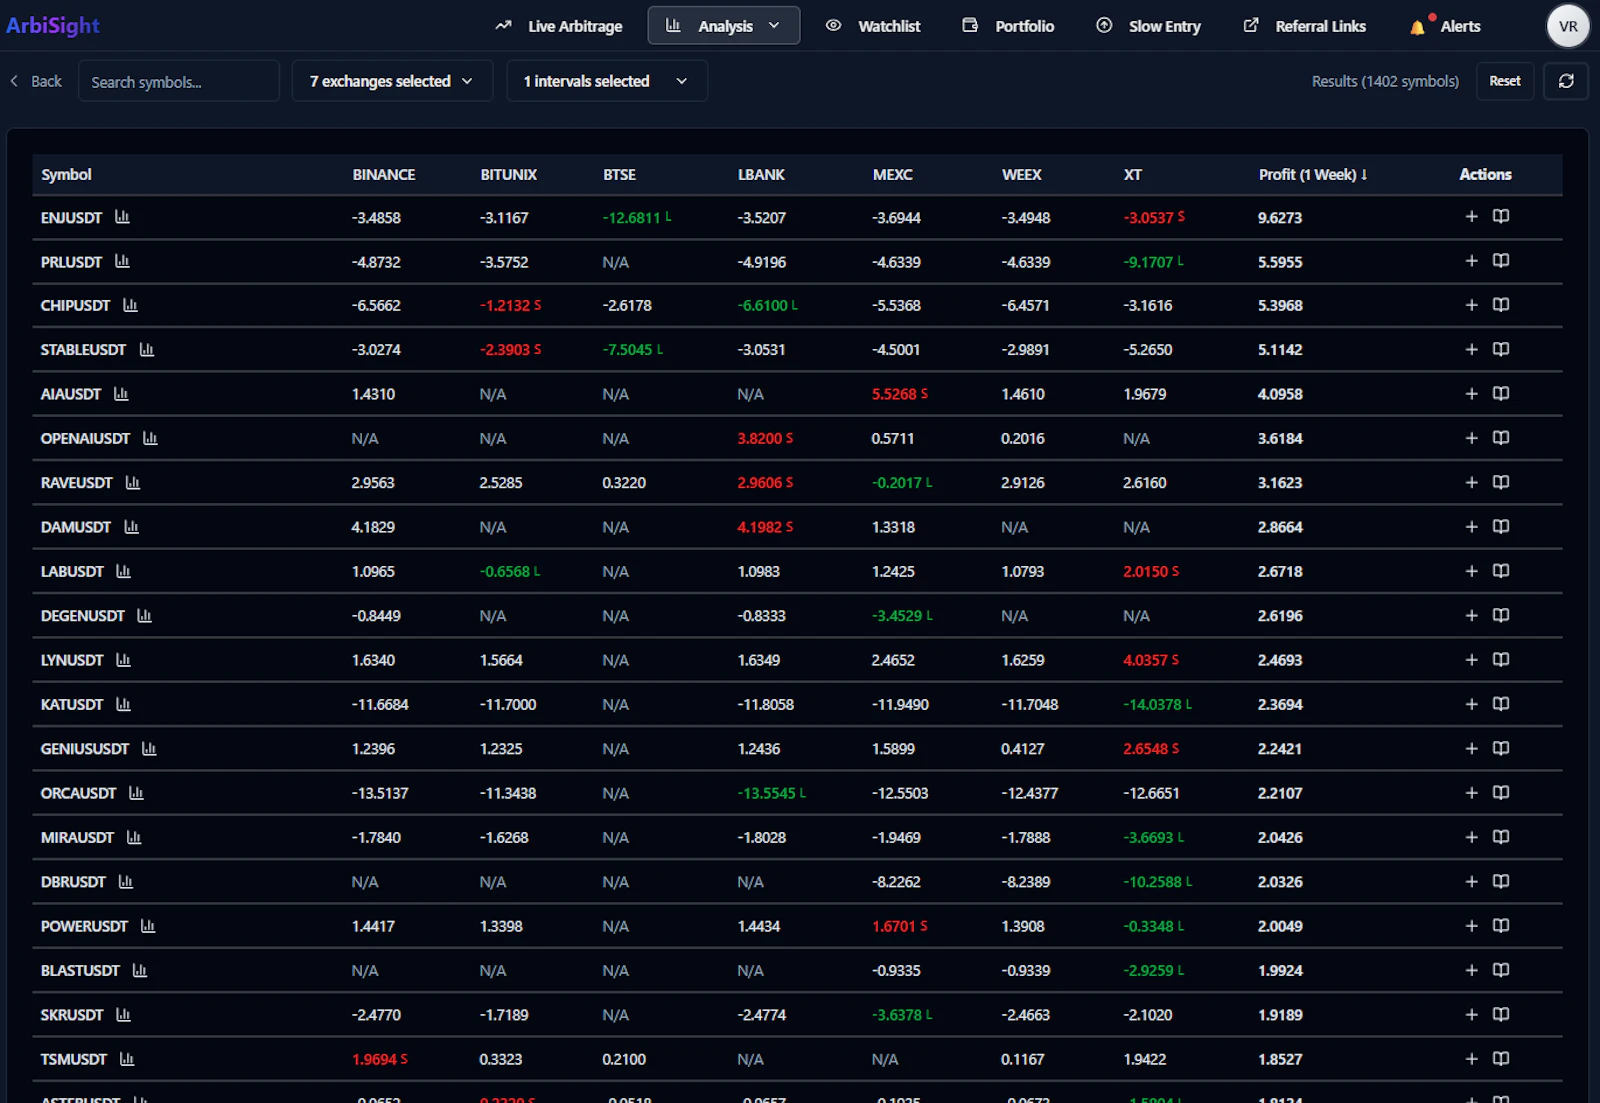
Task: Open chart icon for PRLUSDT
Action: 122,261
